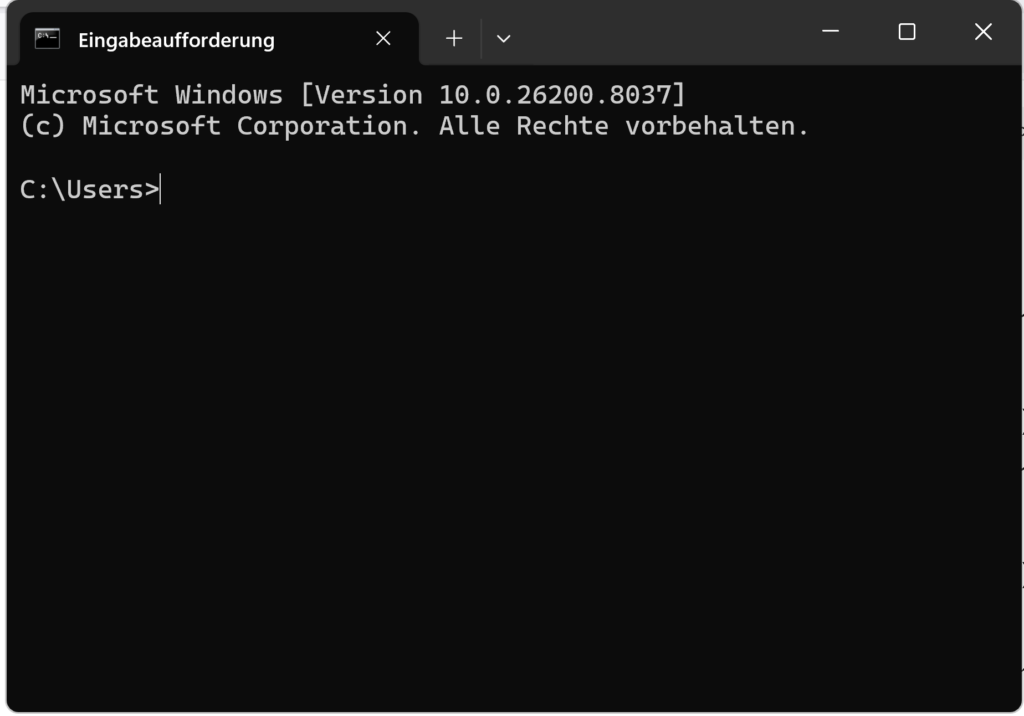Click the "[Version" label in the header line

pyautogui.click(x=361, y=95)
